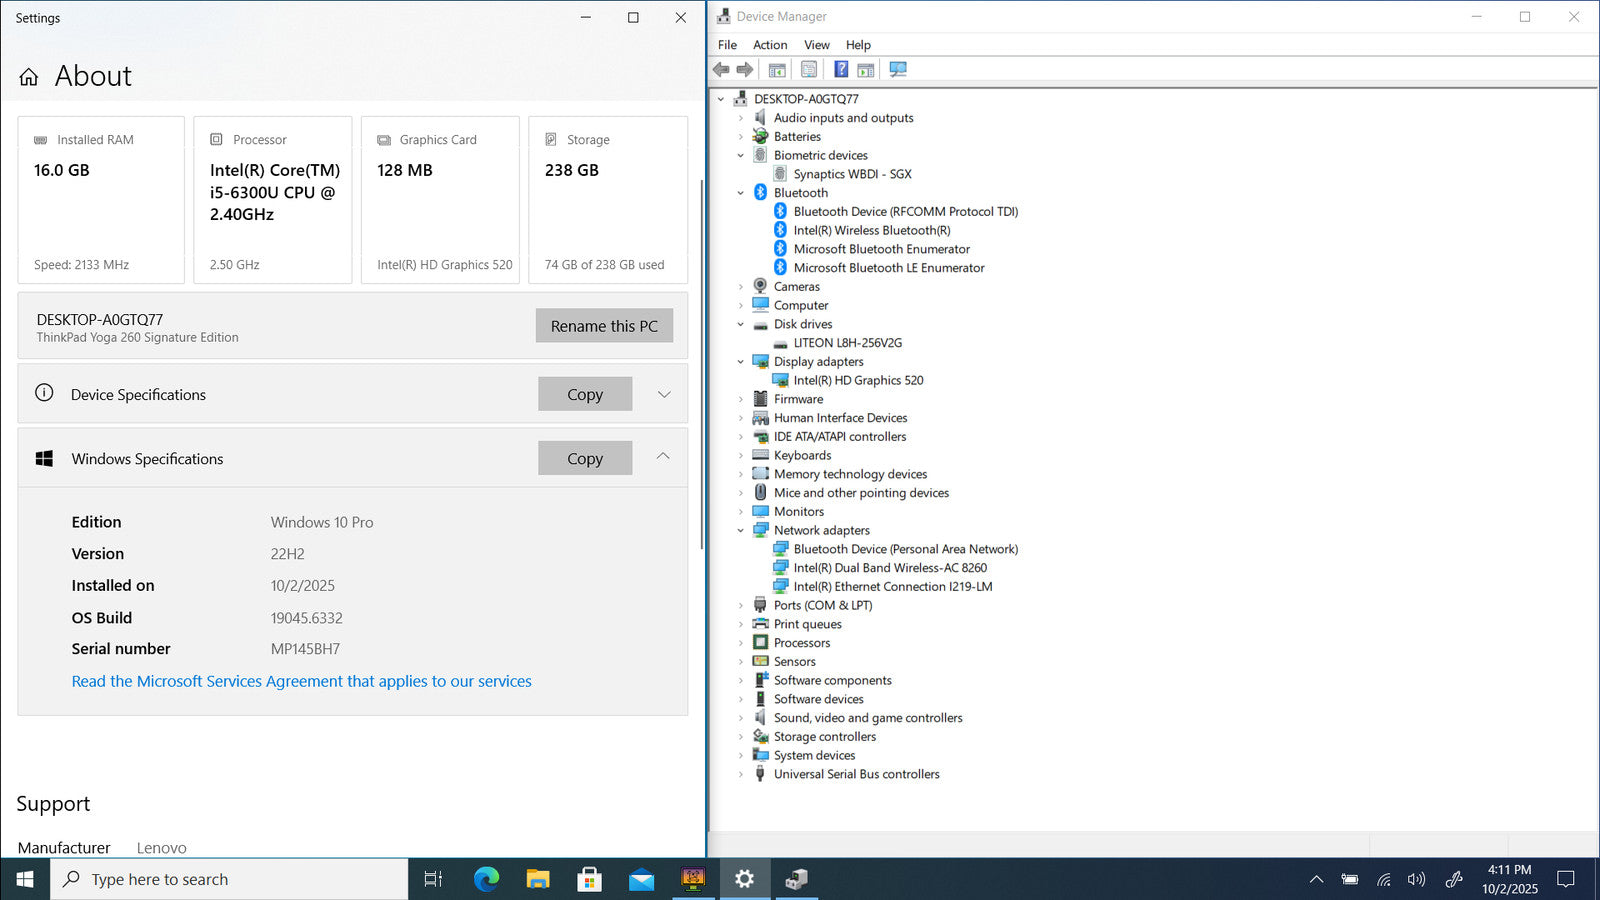Copy the Windows Specifications
The height and width of the screenshot is (900, 1600).
pos(585,458)
